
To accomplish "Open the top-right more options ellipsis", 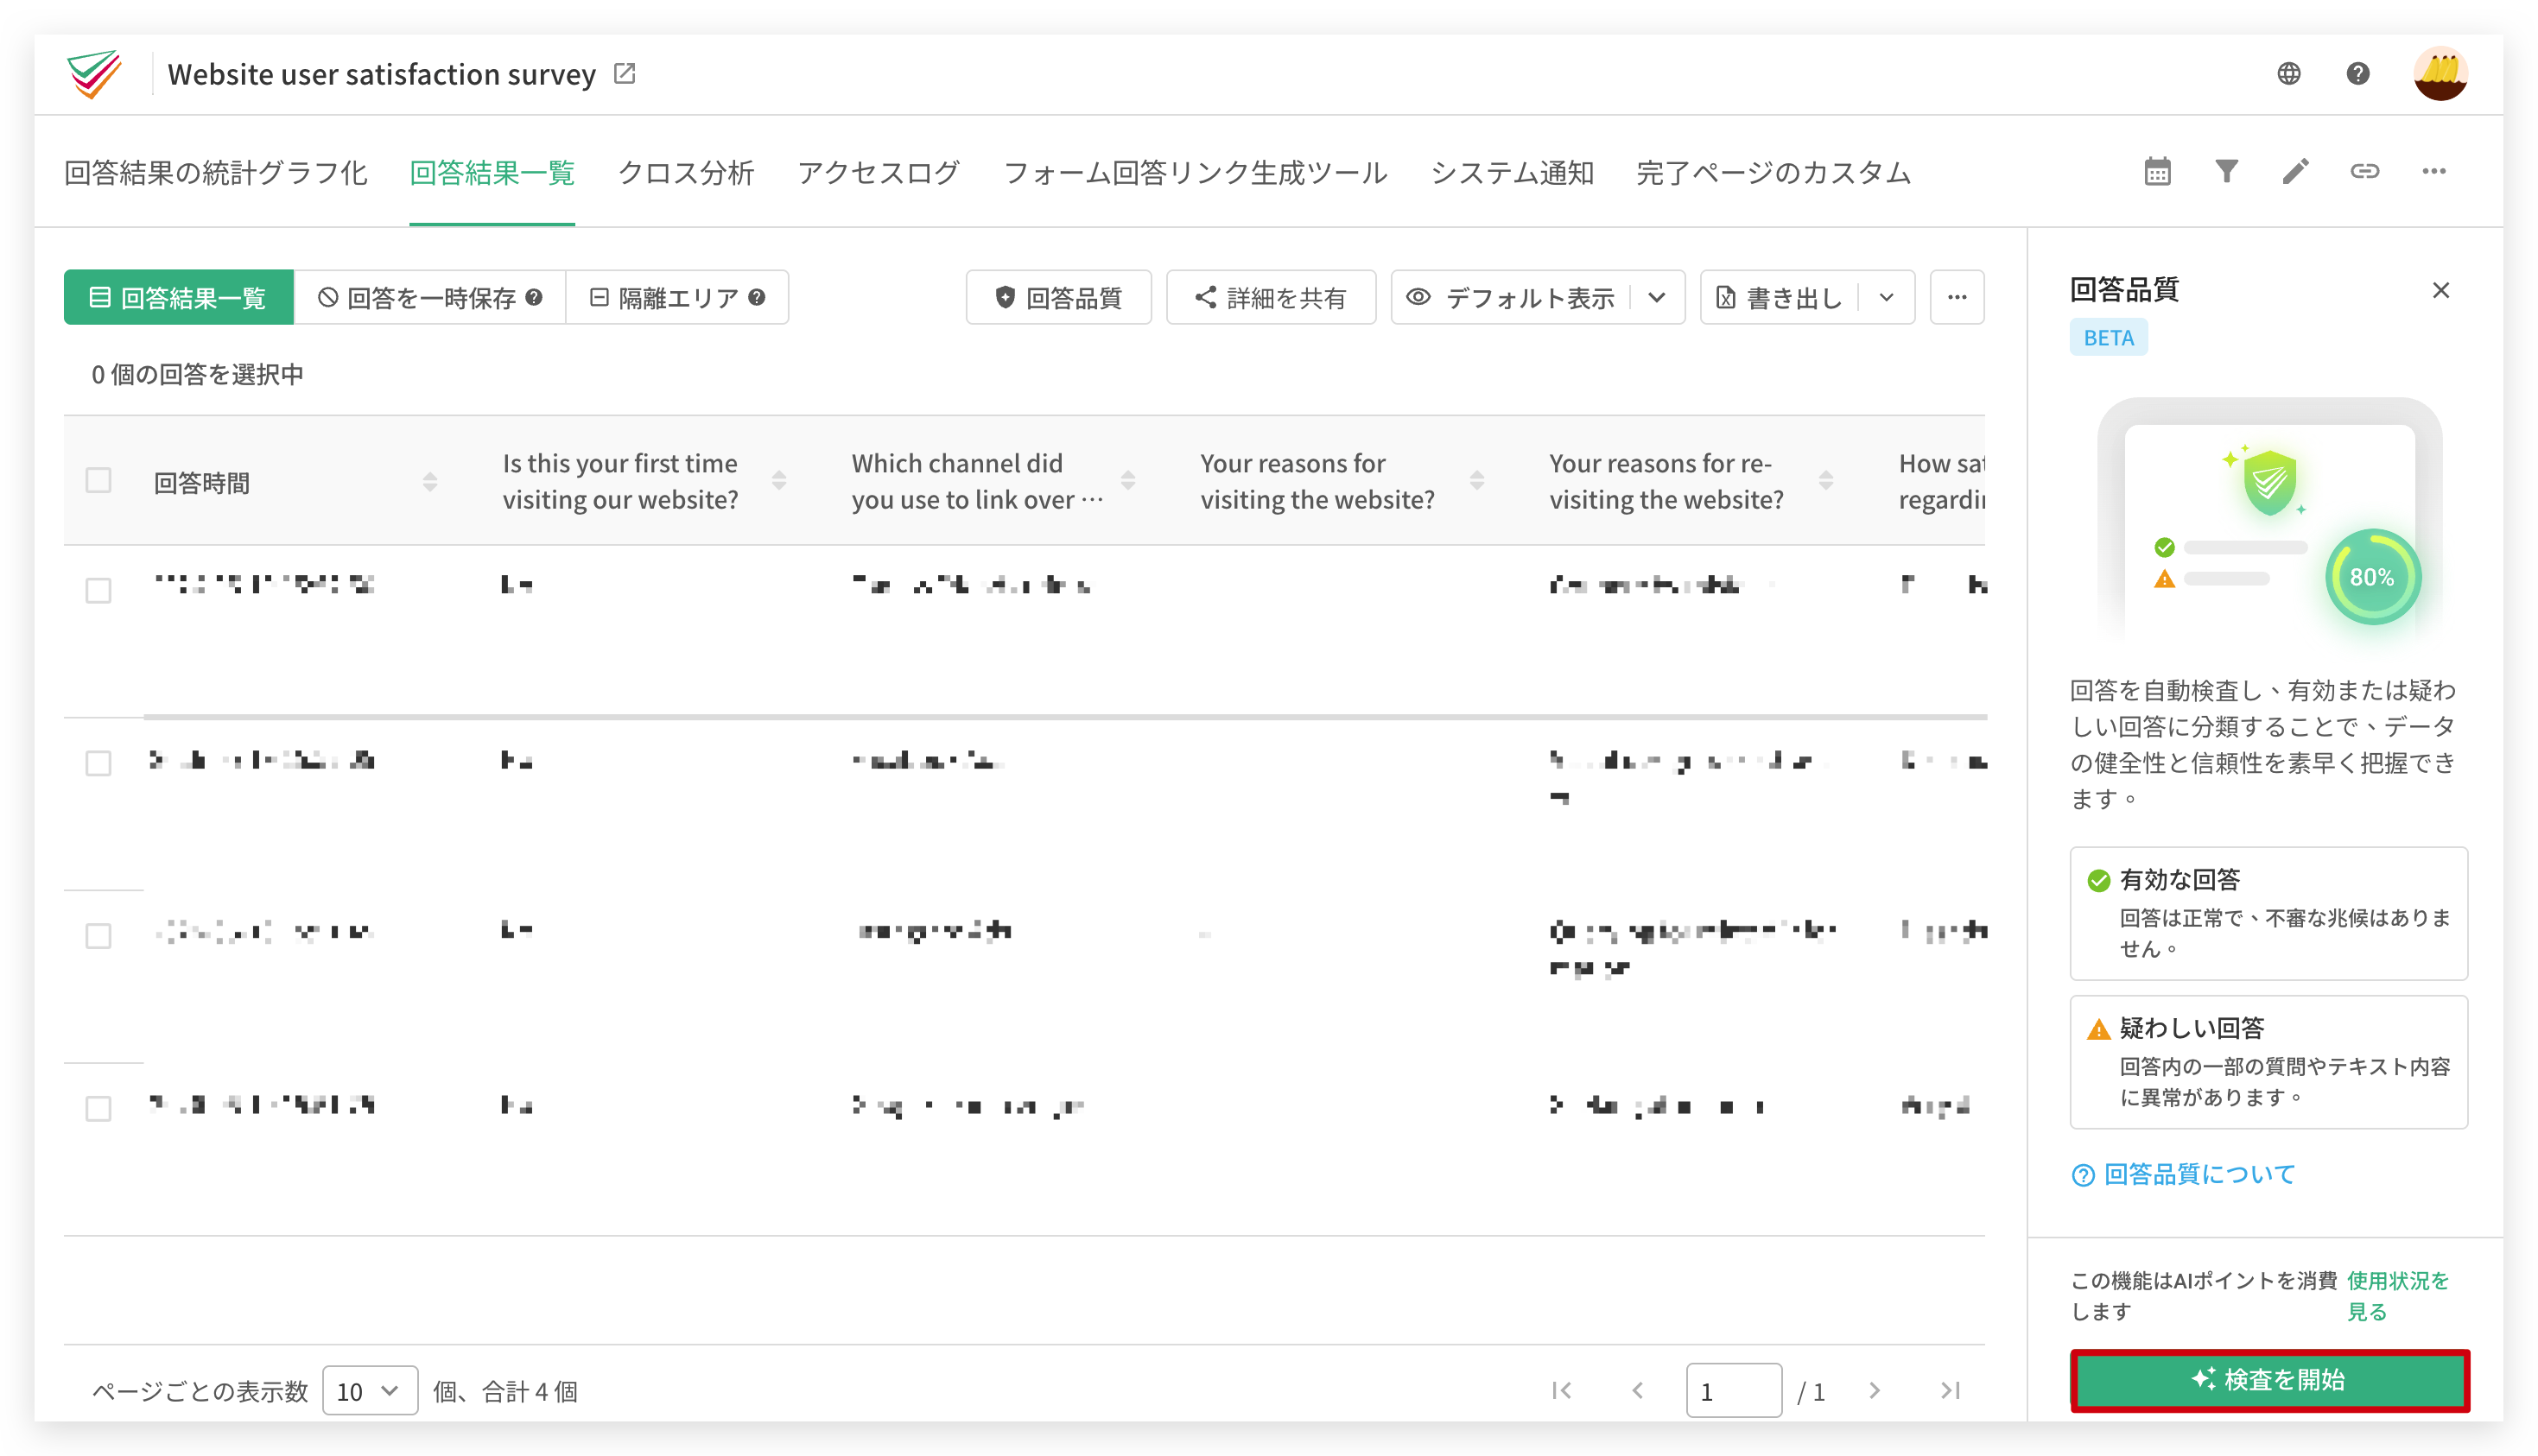I will coord(2434,171).
